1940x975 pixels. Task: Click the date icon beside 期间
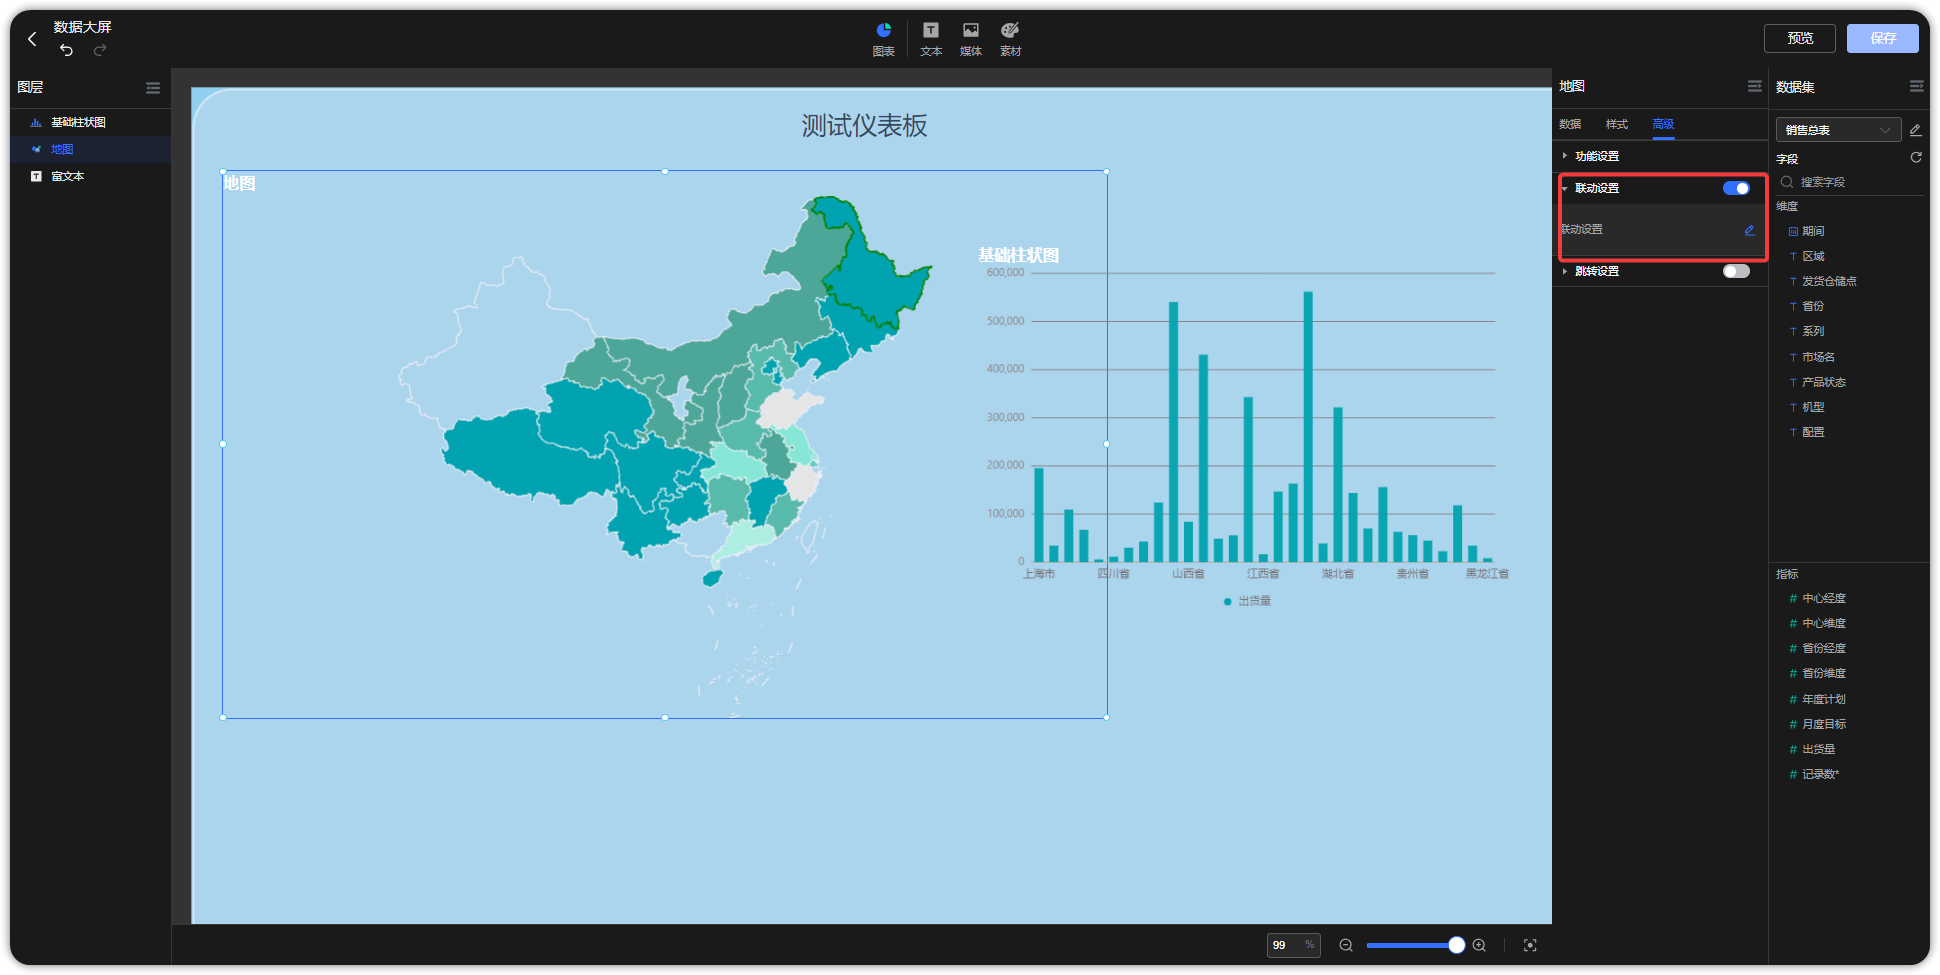click(x=1793, y=231)
